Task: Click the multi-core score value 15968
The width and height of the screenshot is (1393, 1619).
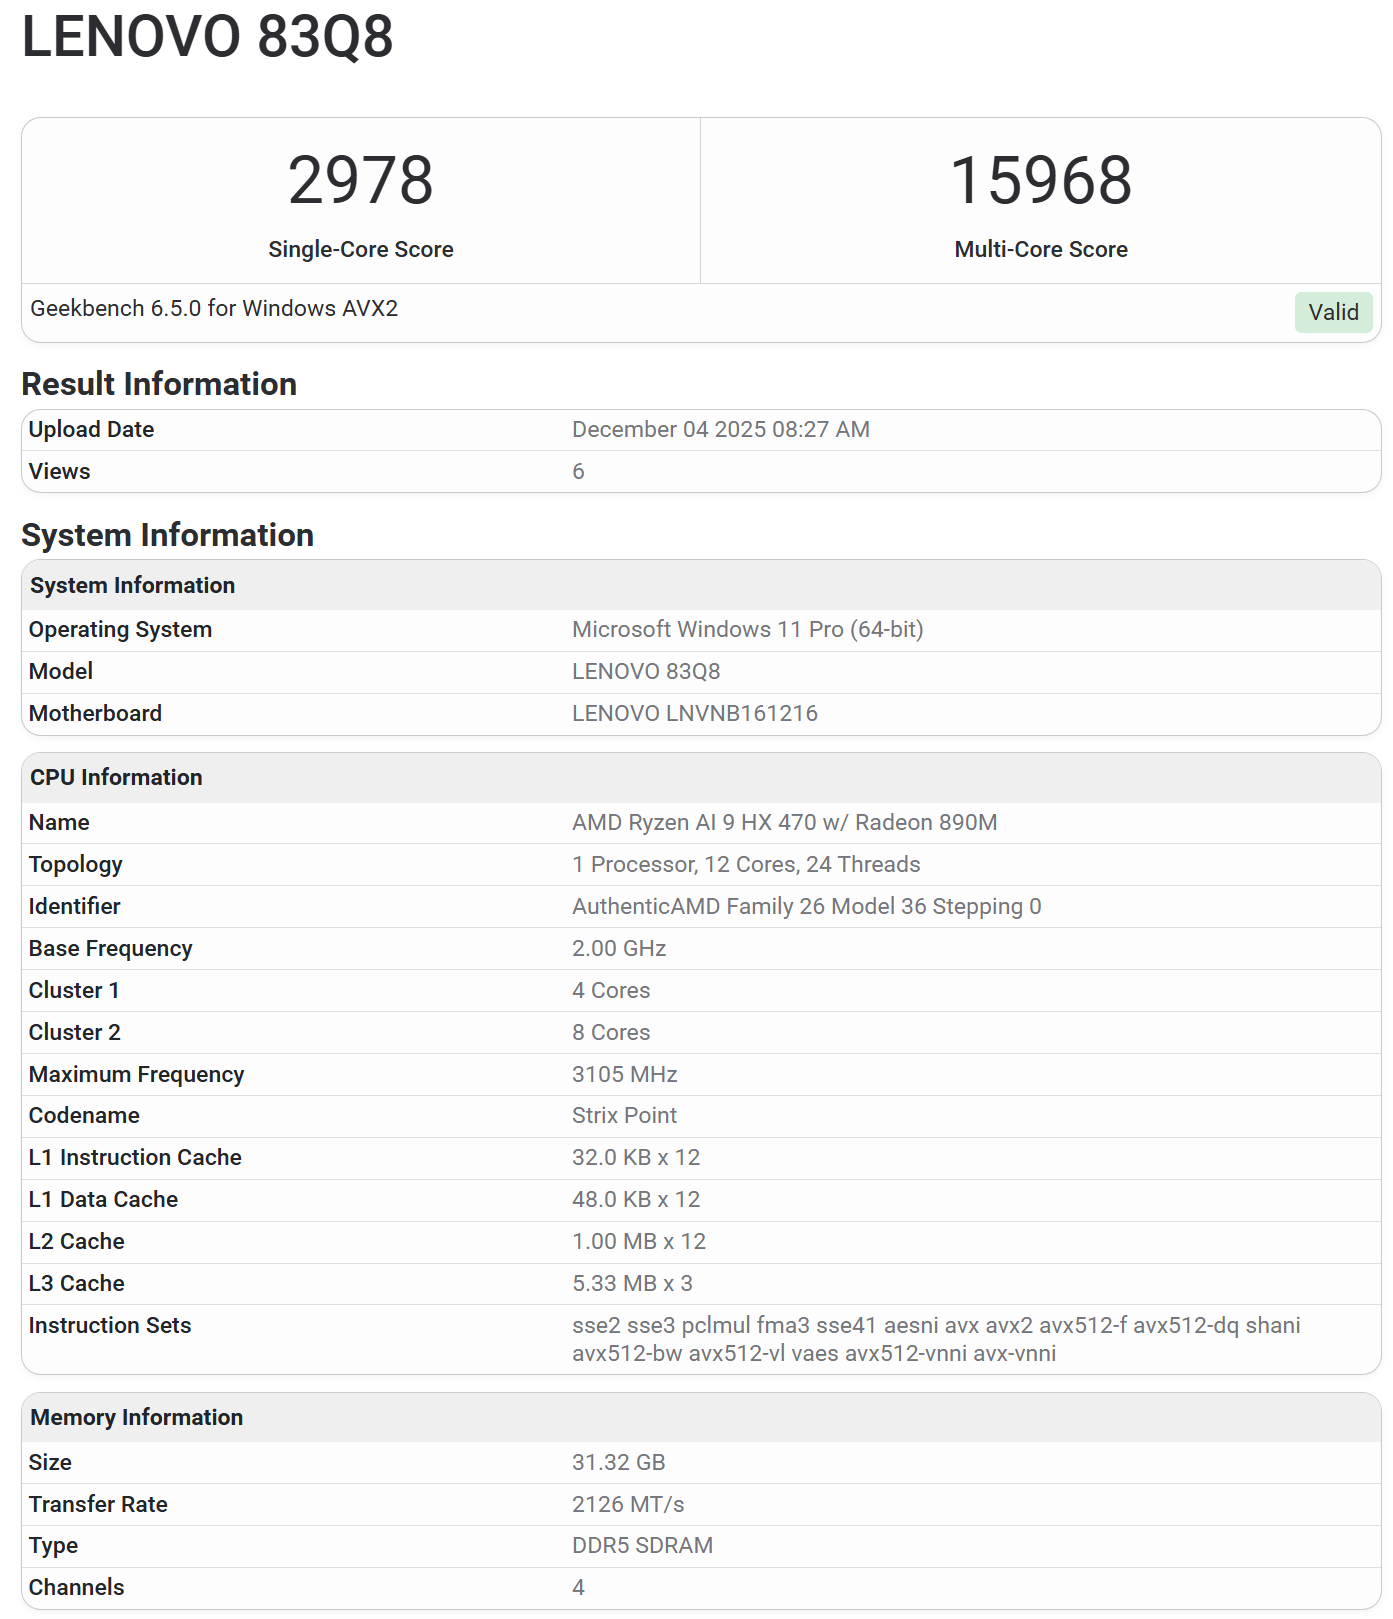Action: (1040, 181)
